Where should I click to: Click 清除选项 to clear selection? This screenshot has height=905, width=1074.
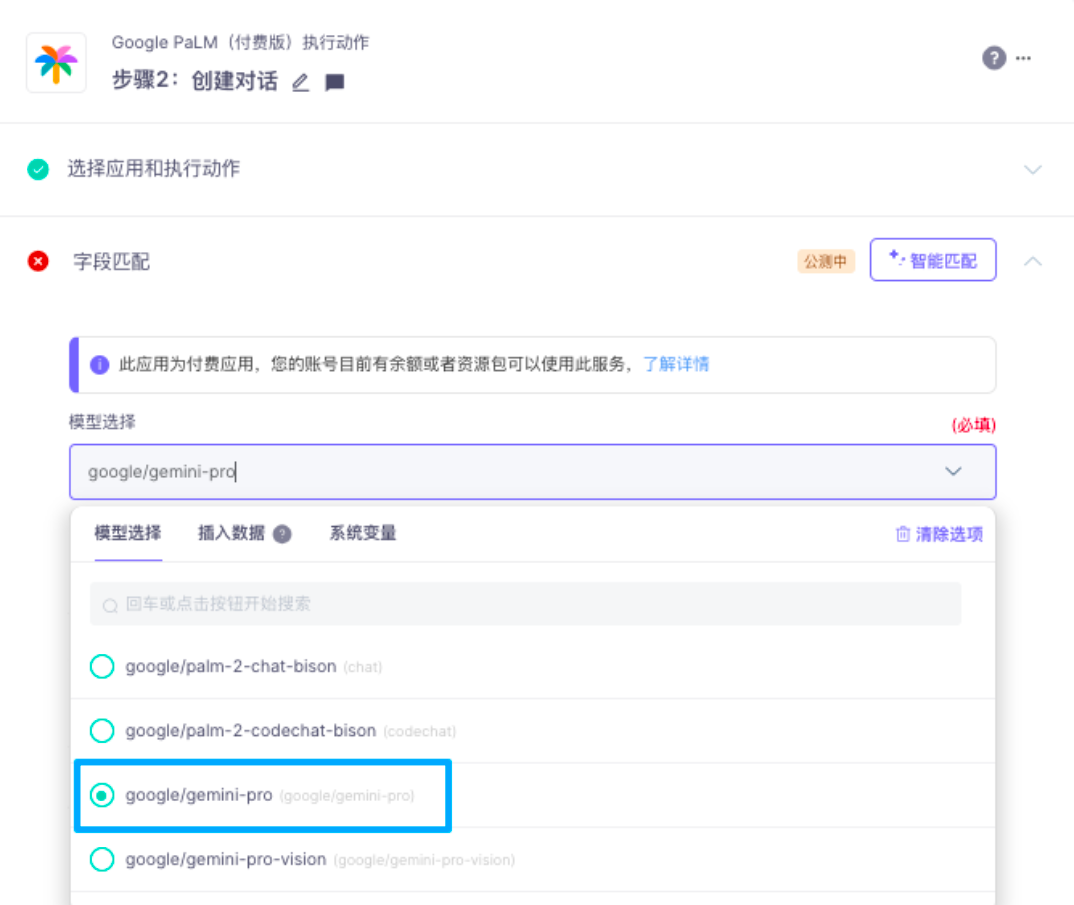[x=939, y=534]
